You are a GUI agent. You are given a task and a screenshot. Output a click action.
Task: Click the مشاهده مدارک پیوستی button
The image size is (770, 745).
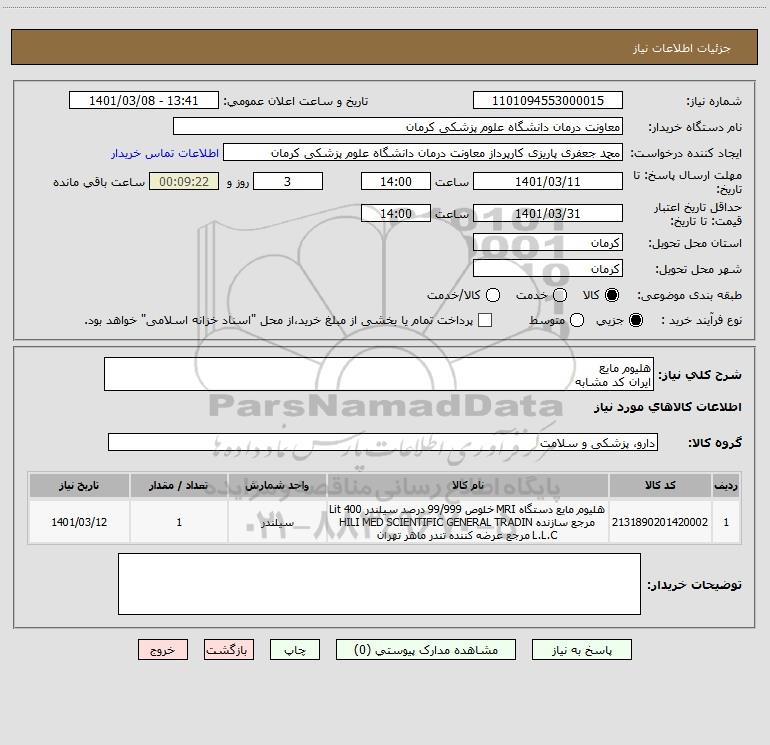click(x=426, y=650)
